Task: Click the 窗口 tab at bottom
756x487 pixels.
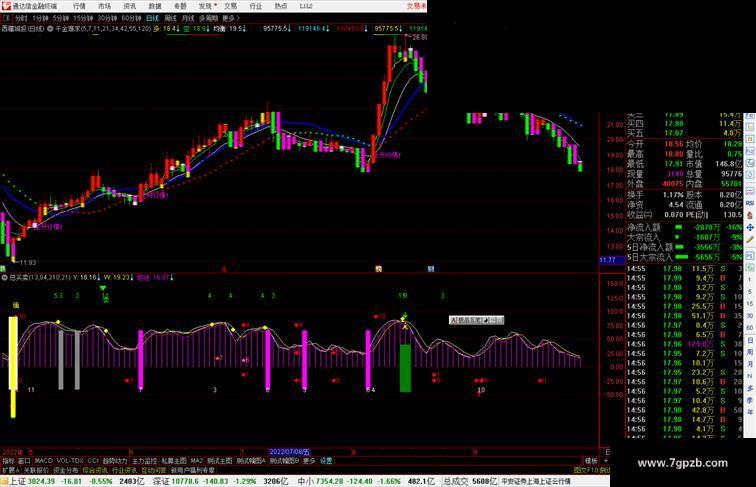Action: coord(24,461)
